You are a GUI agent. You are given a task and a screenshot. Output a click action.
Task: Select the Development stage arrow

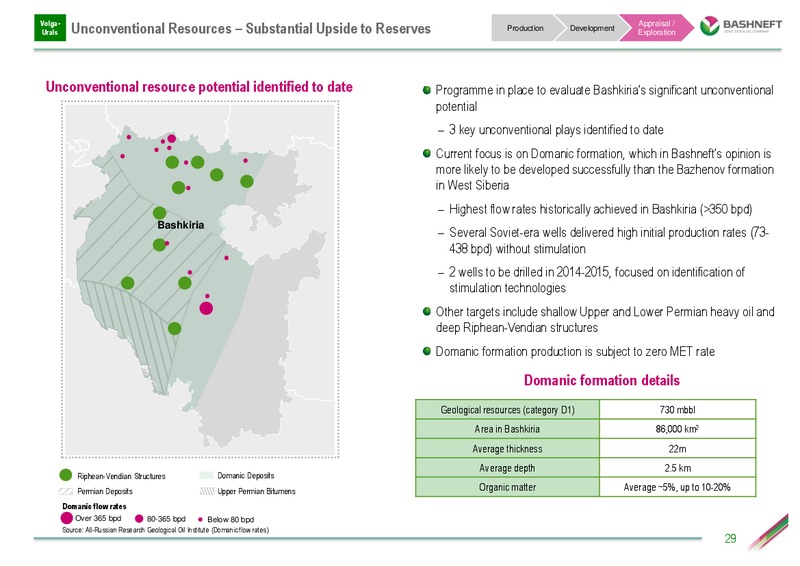click(x=592, y=28)
